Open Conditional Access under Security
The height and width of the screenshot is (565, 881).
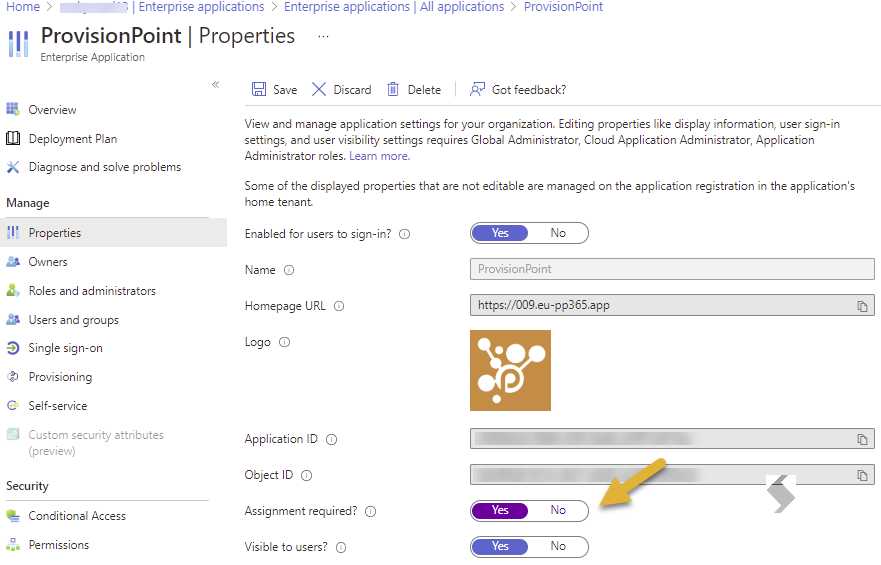(77, 516)
